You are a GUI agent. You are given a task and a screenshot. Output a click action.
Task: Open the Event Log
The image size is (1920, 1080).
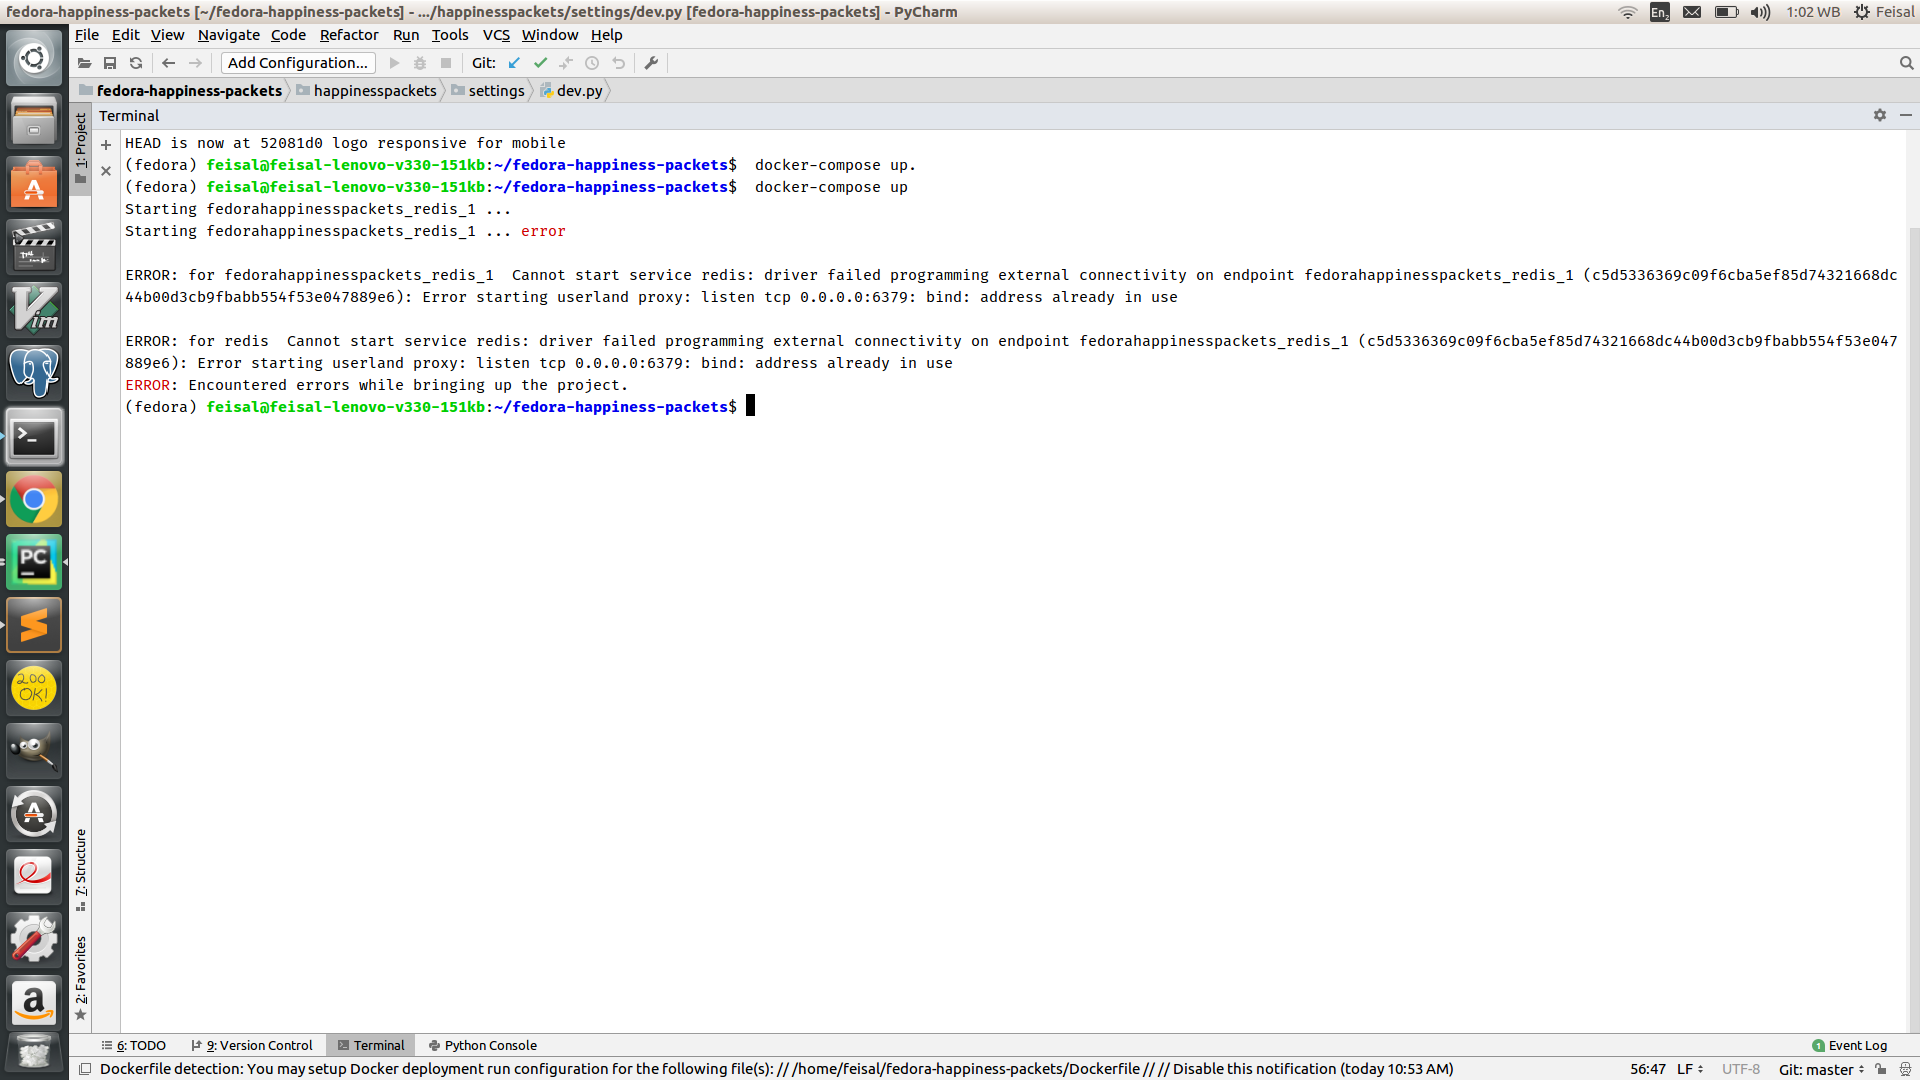click(1850, 1046)
